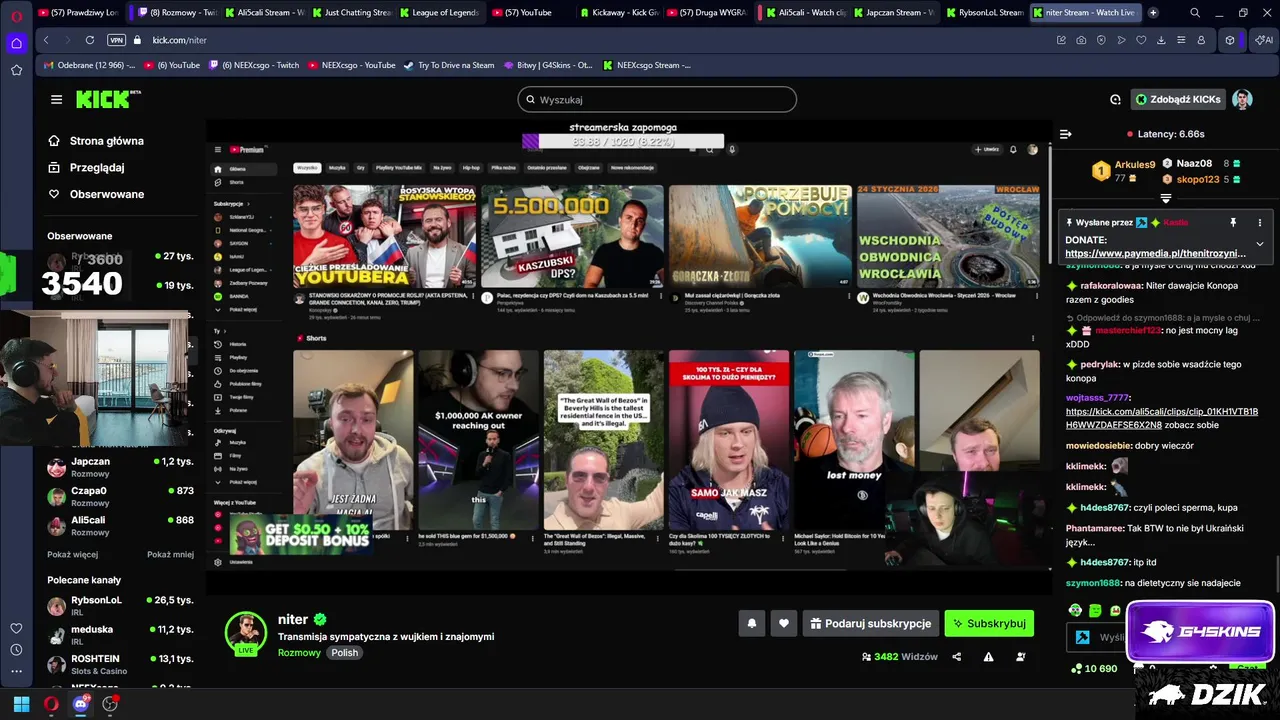Open the Rozmowy category link under niter
The image size is (1280, 720).
(299, 652)
